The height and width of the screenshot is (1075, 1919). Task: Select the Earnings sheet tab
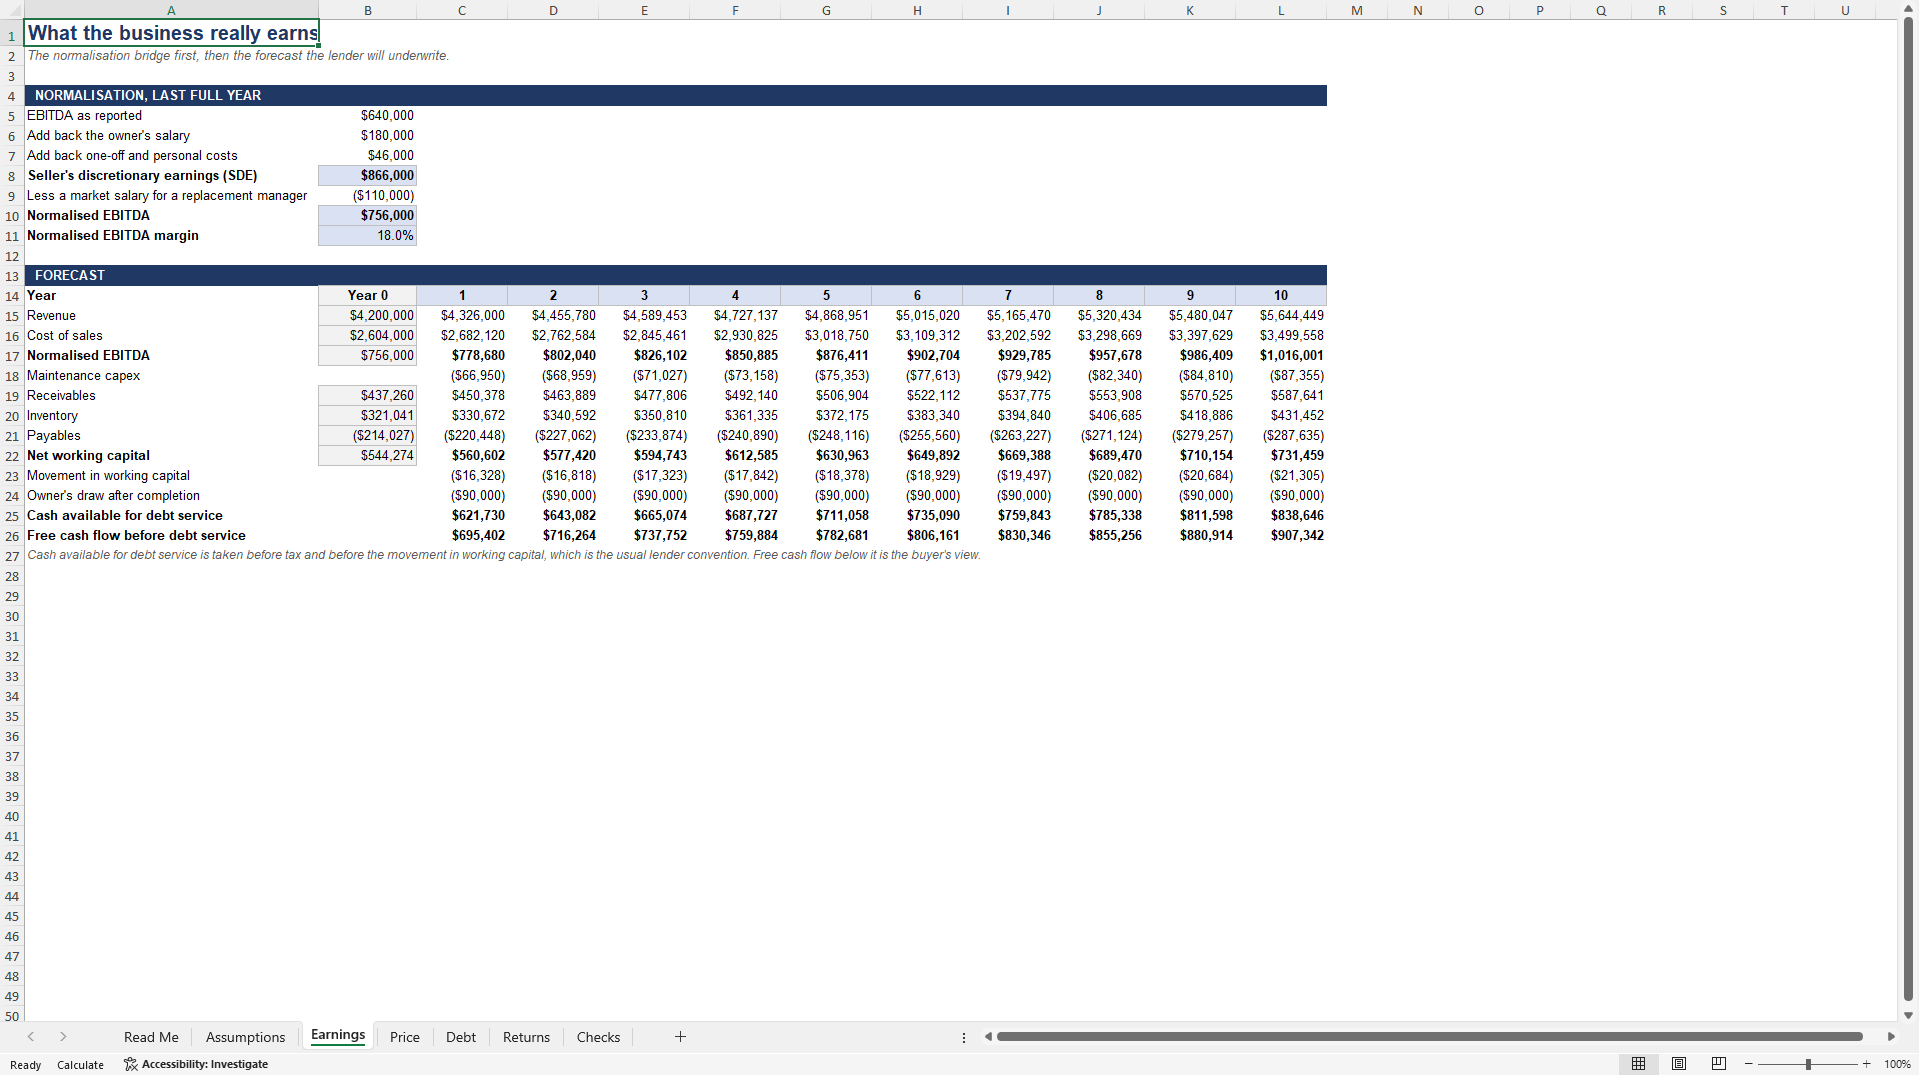pyautogui.click(x=338, y=1035)
